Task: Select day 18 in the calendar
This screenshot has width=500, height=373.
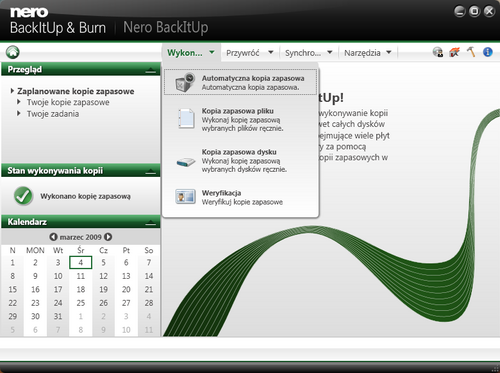Action: click(81, 289)
